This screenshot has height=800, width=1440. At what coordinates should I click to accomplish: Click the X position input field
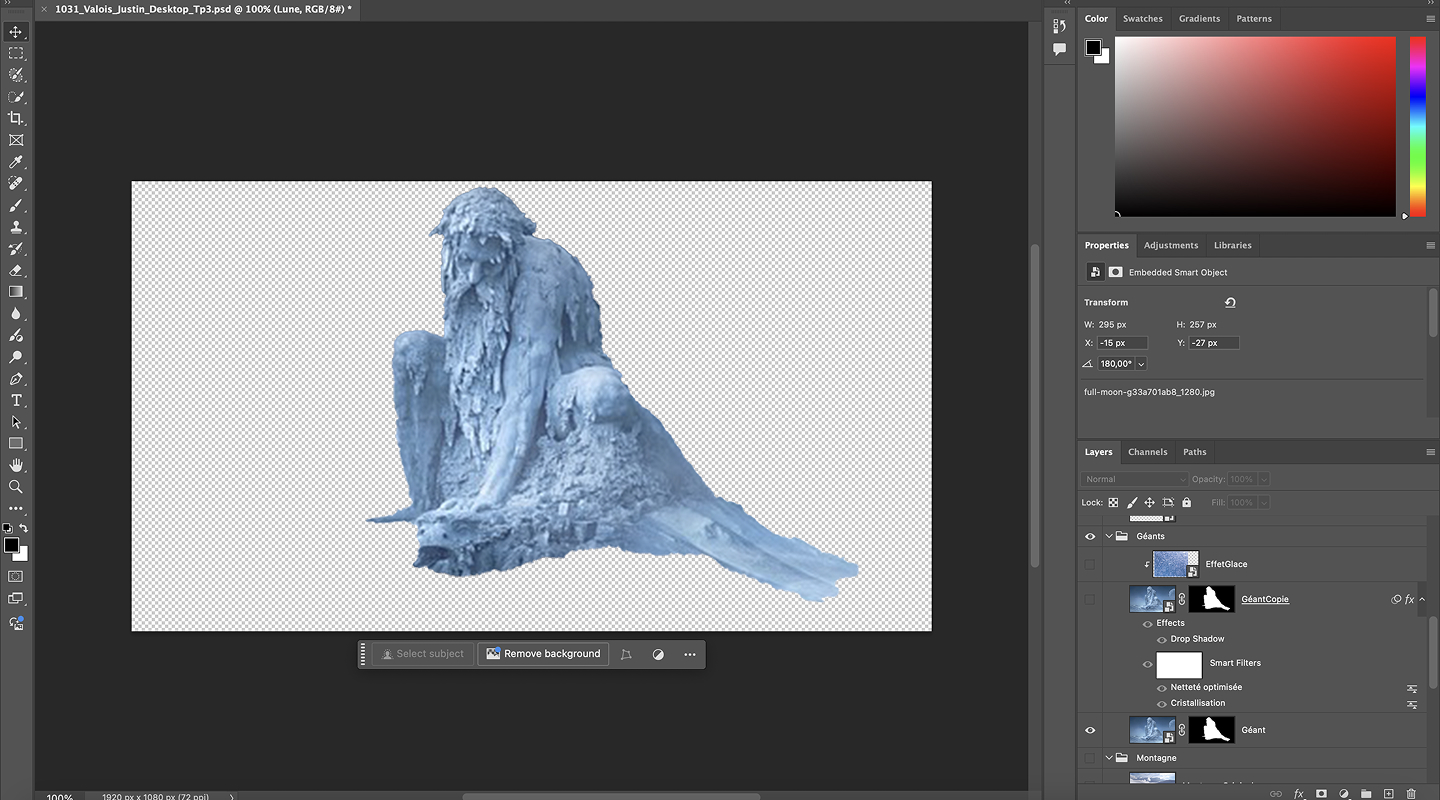pyautogui.click(x=1122, y=343)
